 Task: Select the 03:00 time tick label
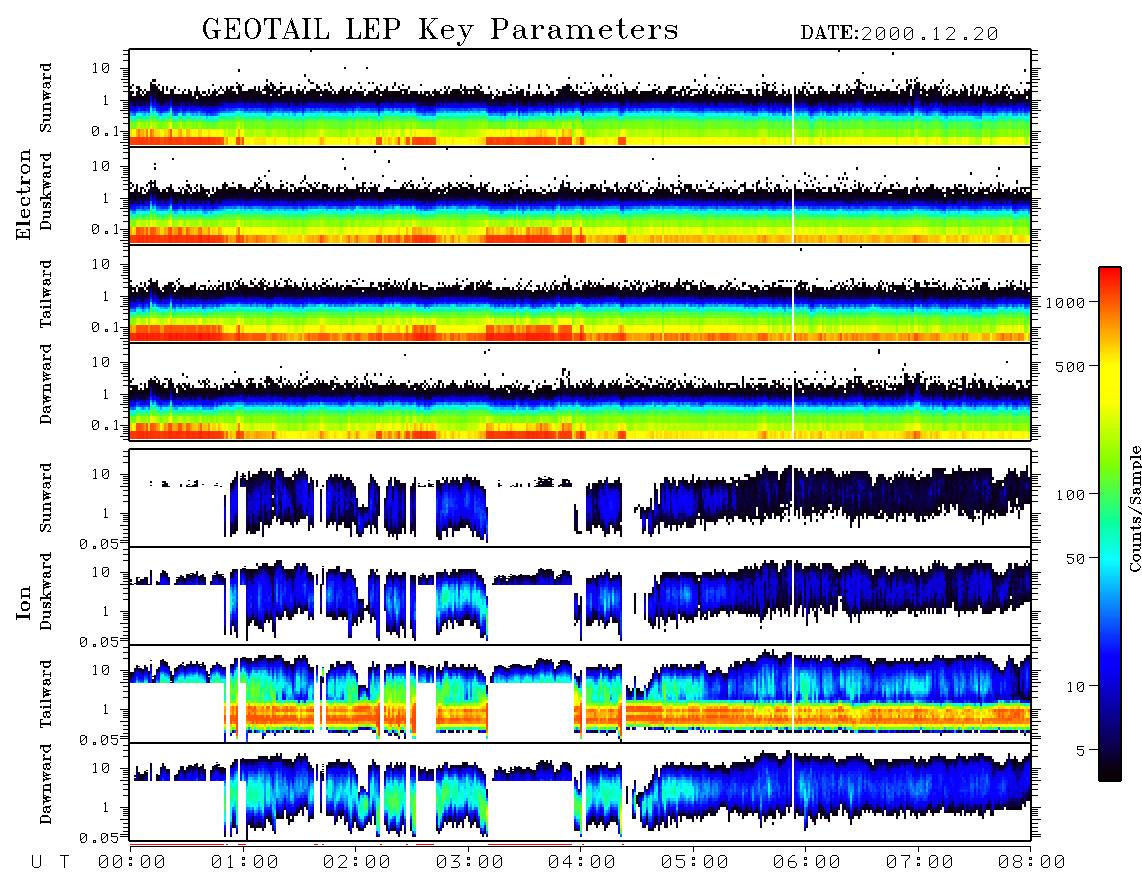(470, 863)
